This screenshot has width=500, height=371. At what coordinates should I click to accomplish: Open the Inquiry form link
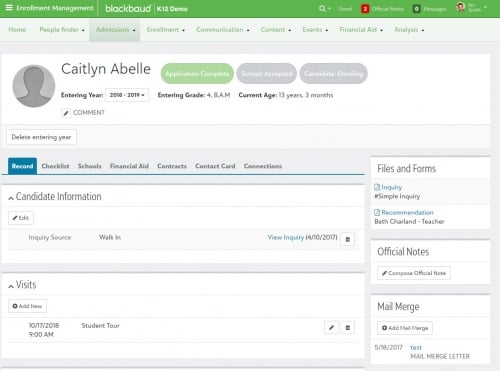[392, 187]
